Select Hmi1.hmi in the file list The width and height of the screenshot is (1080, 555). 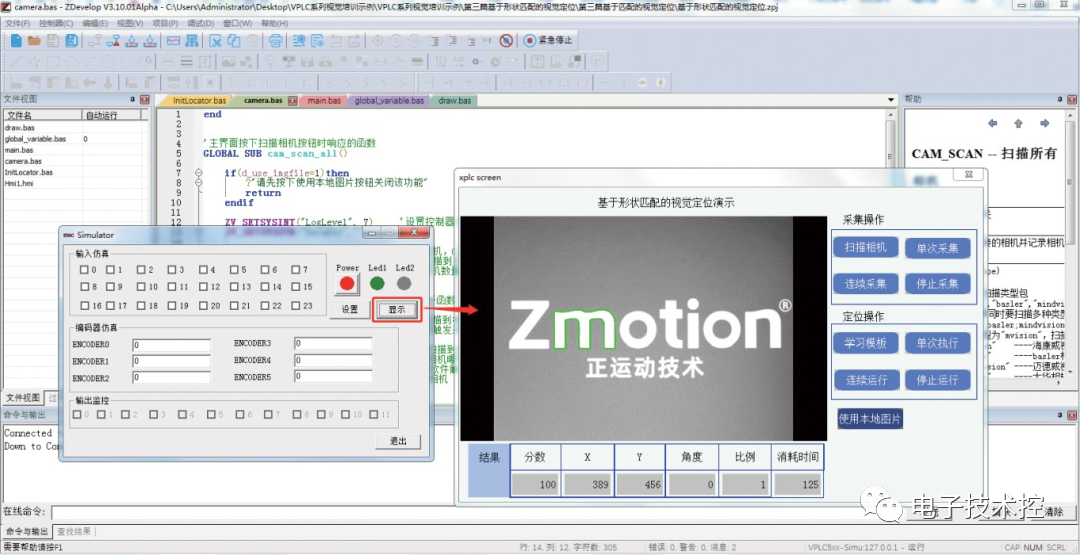pyautogui.click(x=19, y=183)
